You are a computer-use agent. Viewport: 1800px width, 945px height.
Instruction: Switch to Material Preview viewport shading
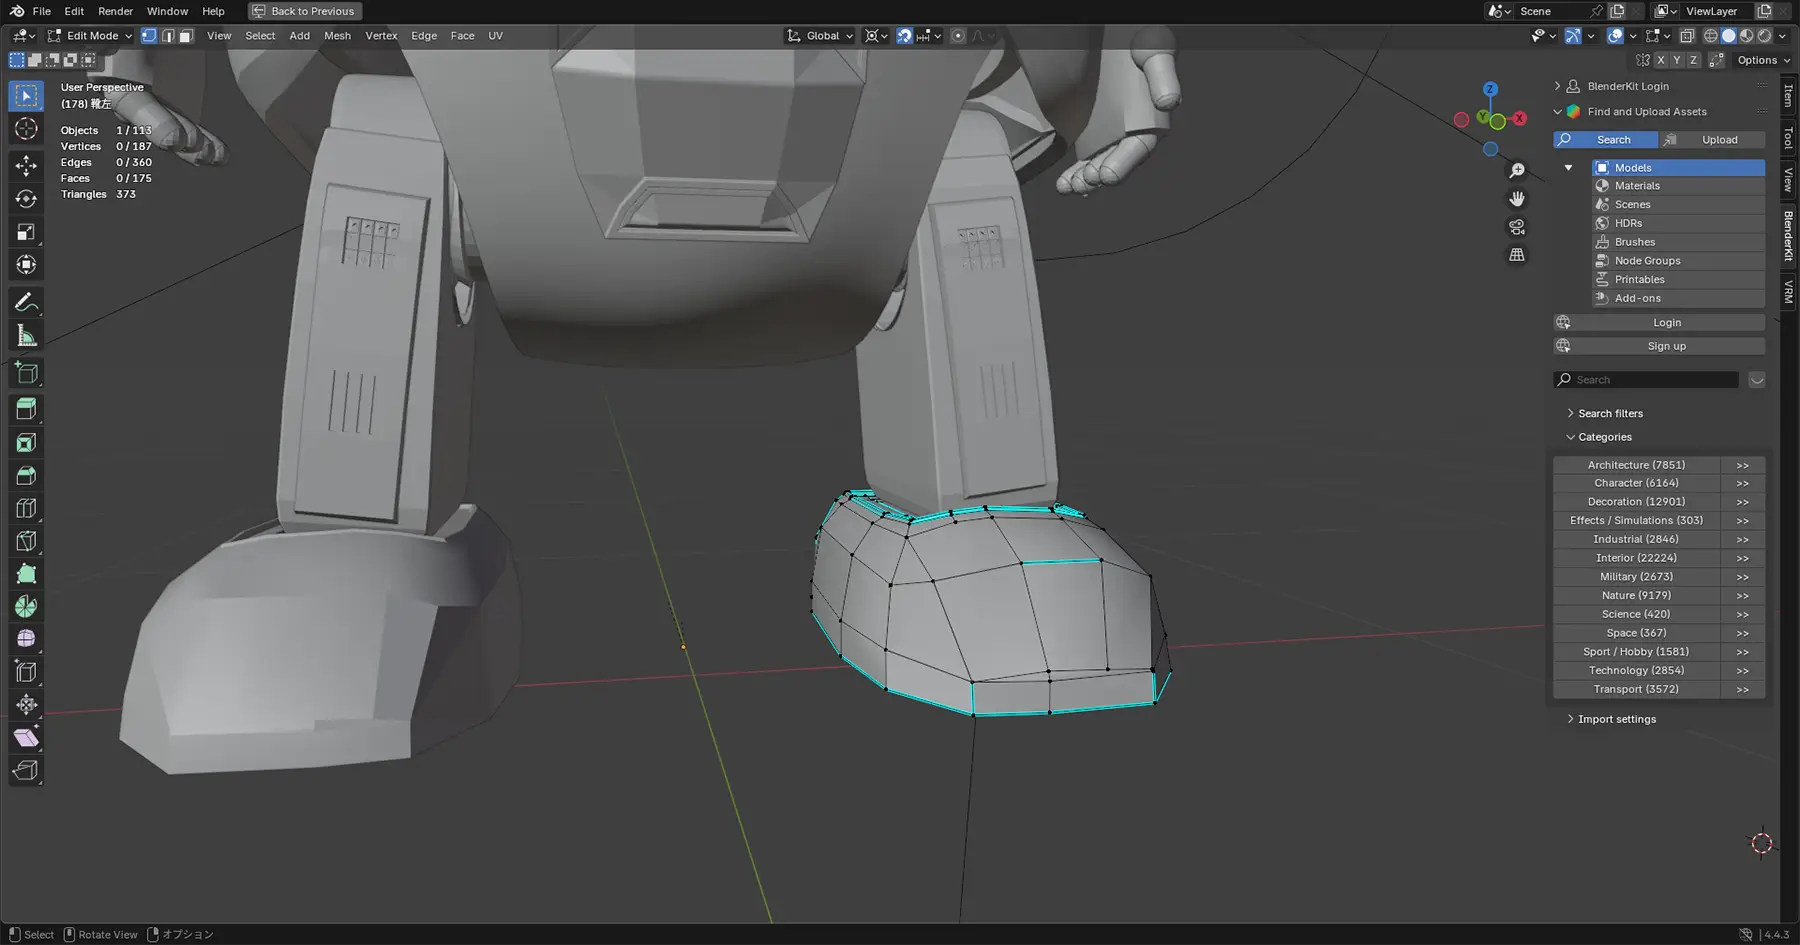(1746, 35)
